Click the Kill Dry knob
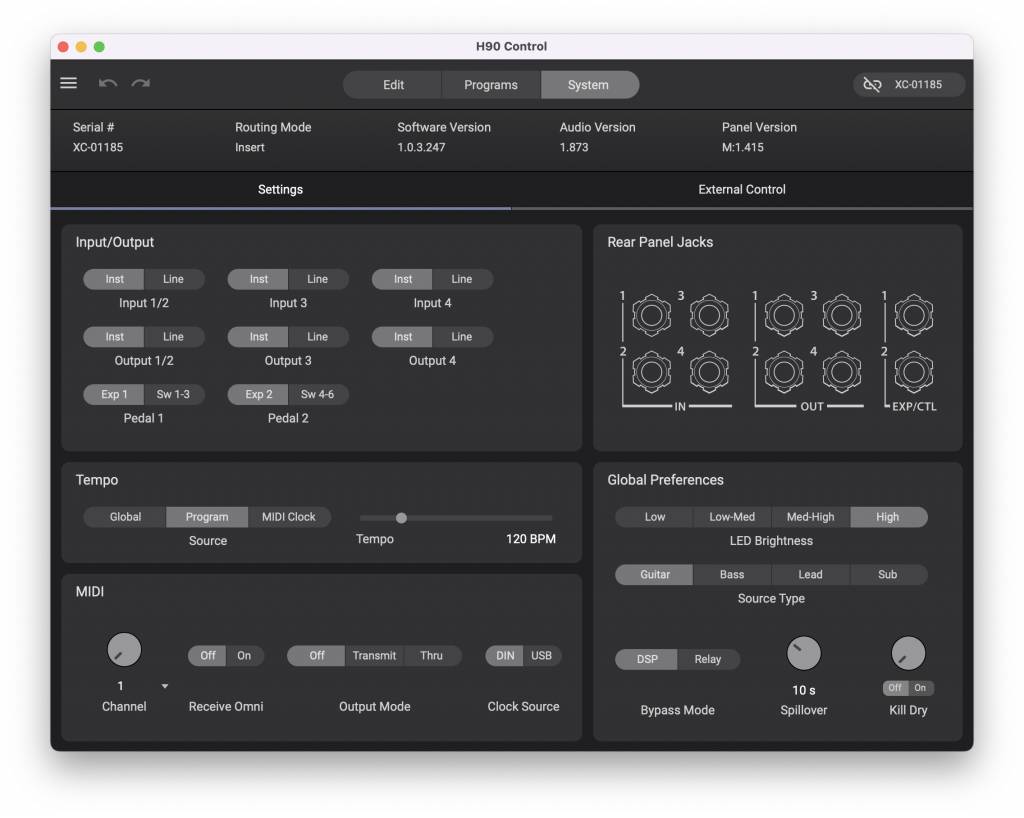Screen dimensions: 1024x818 pyautogui.click(x=908, y=652)
